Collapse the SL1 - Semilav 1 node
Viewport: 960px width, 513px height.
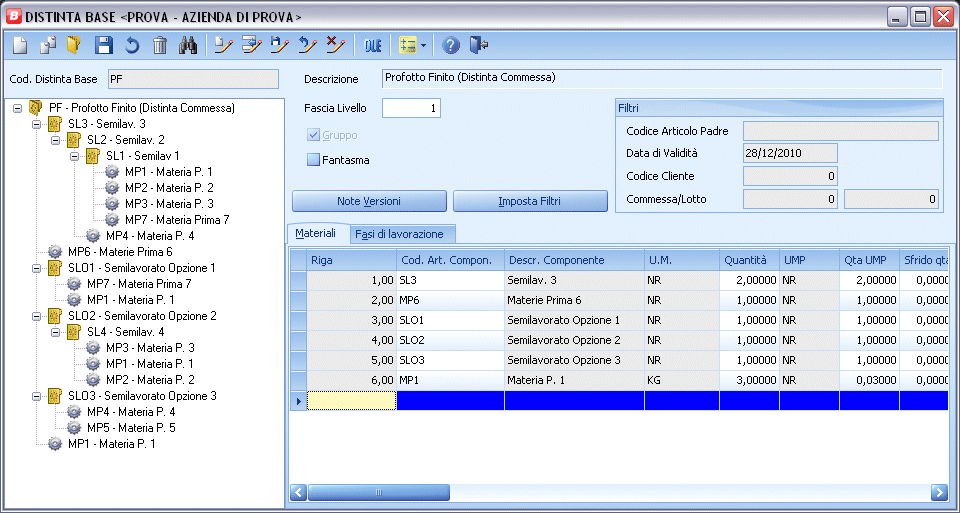75,155
